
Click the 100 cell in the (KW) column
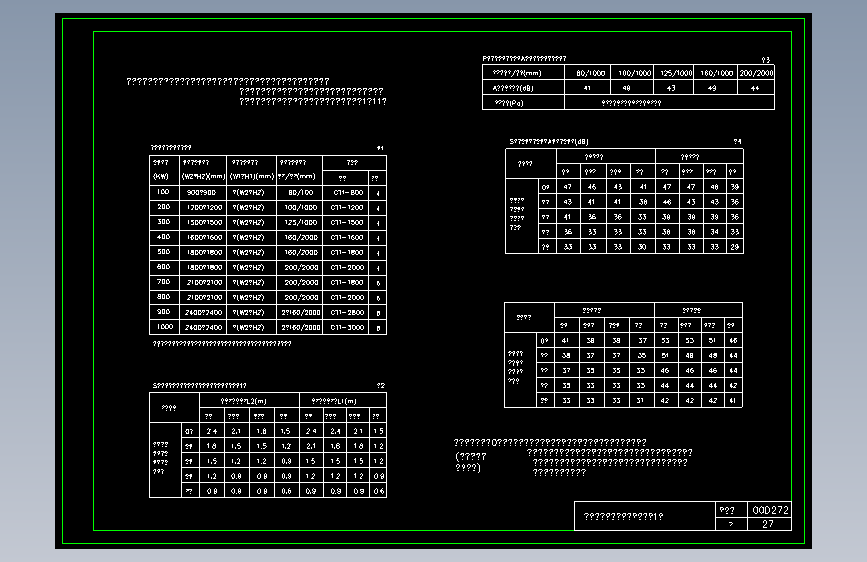[x=163, y=192]
